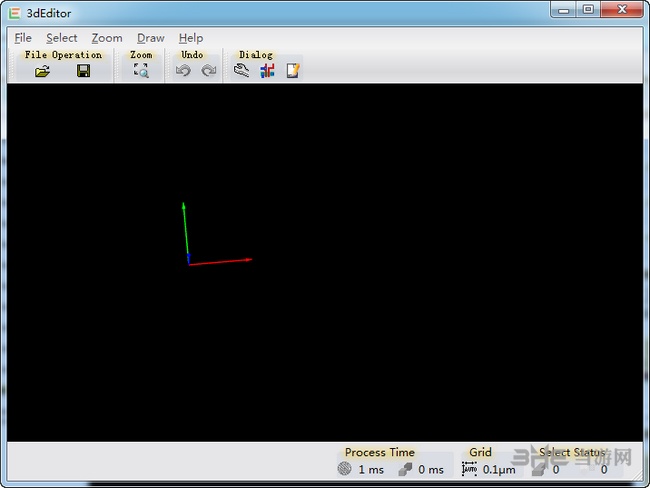This screenshot has width=650, height=488.
Task: Click the 3dEditor app icon in title bar
Action: tap(14, 13)
